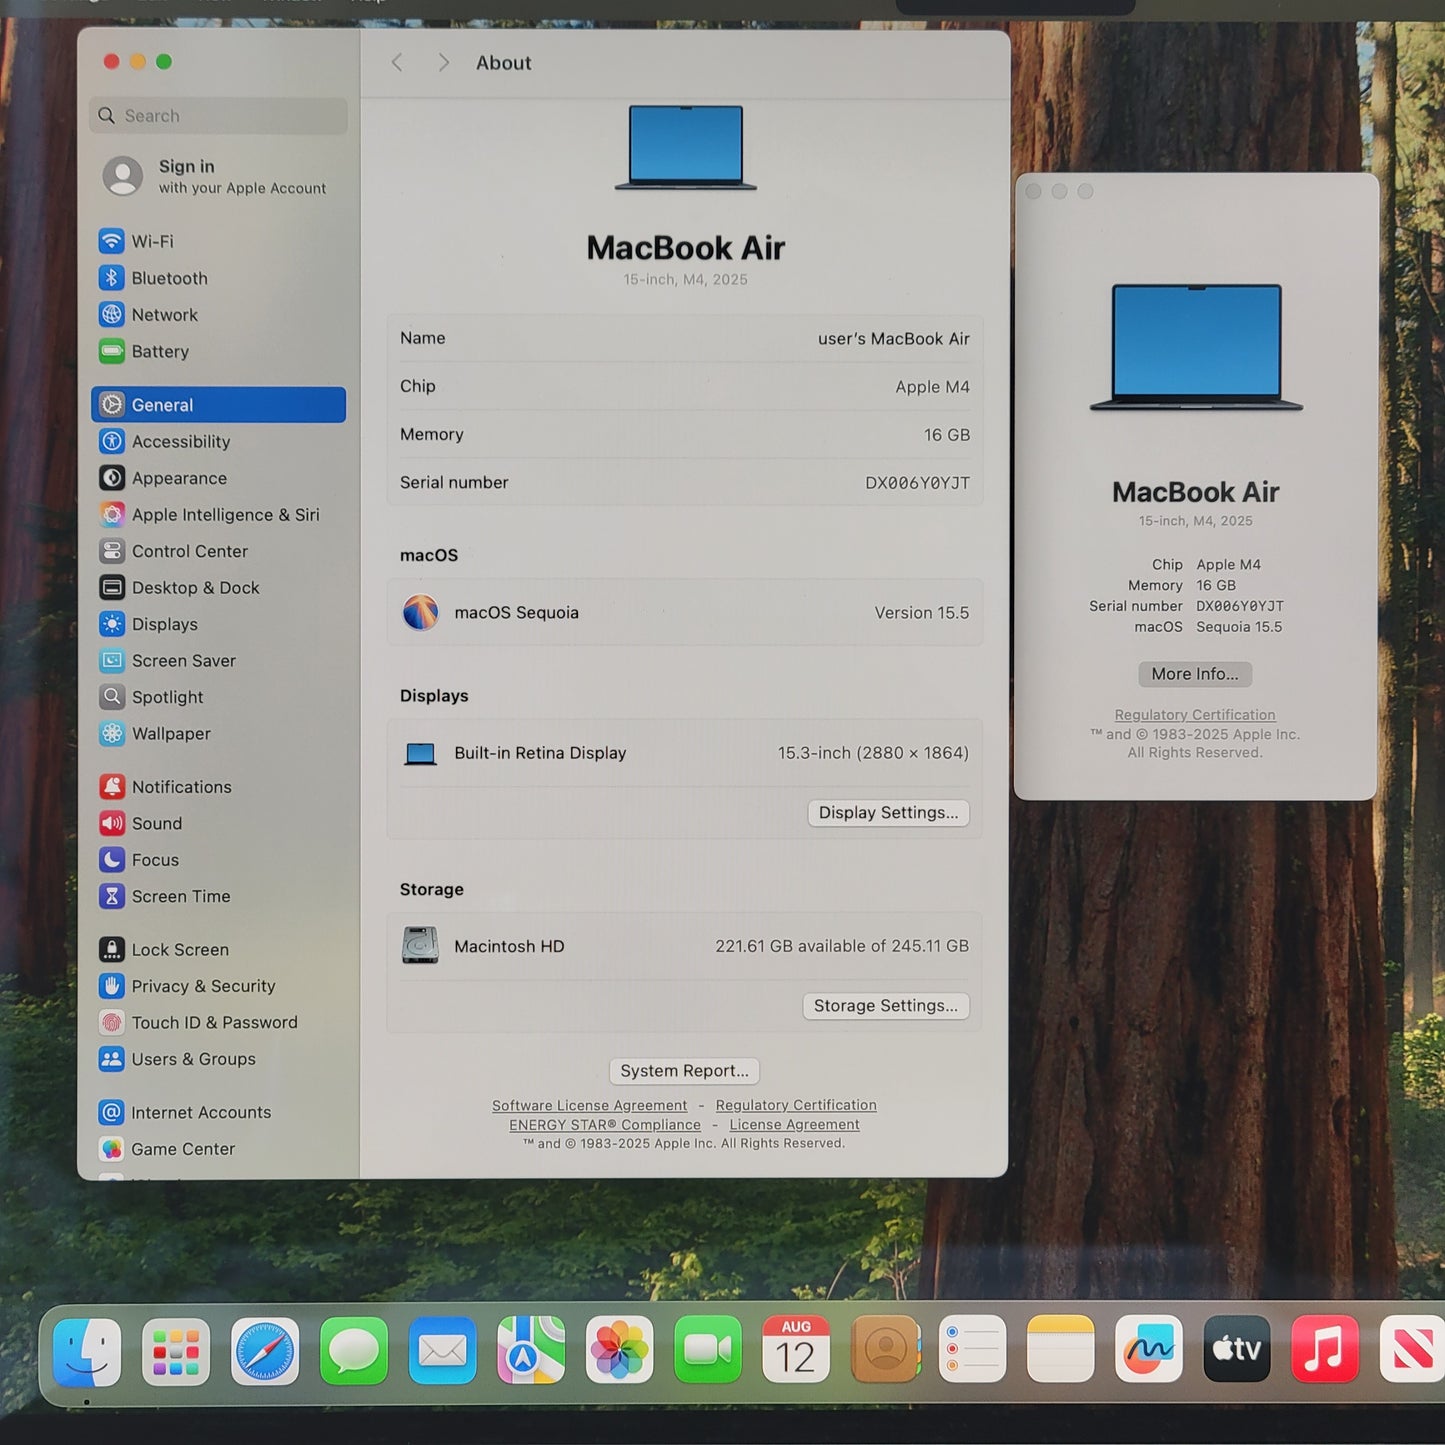Open Calendar app showing AUG 12
This screenshot has height=1445, width=1445.
(796, 1350)
